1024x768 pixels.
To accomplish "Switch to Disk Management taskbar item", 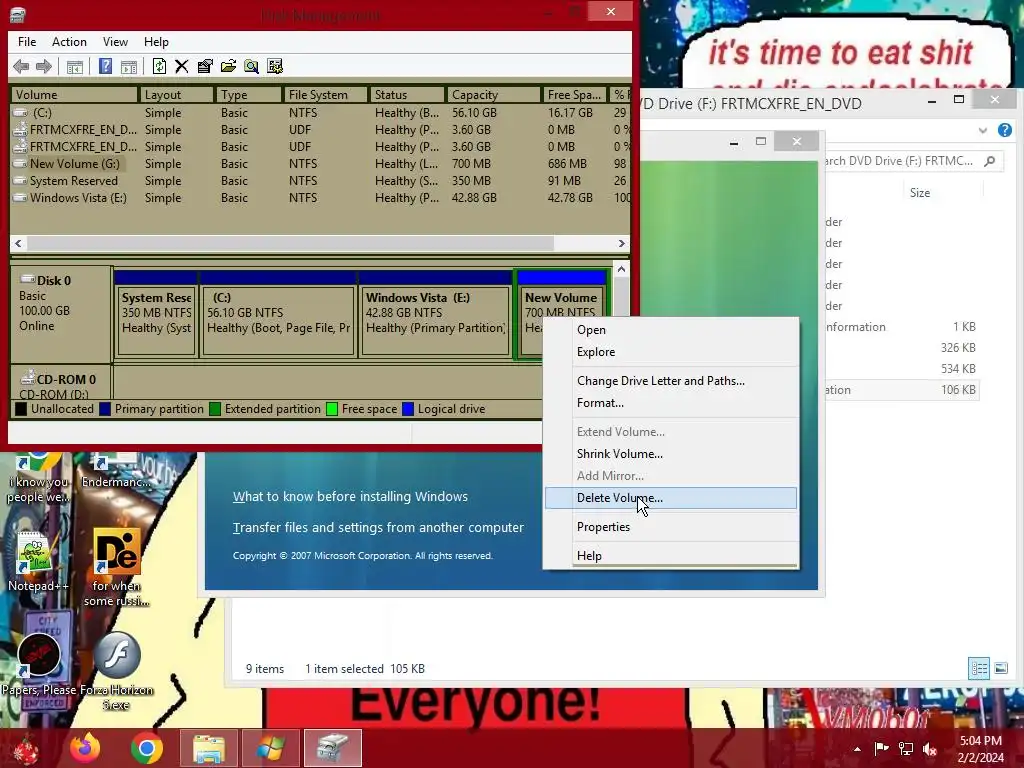I will [x=332, y=748].
